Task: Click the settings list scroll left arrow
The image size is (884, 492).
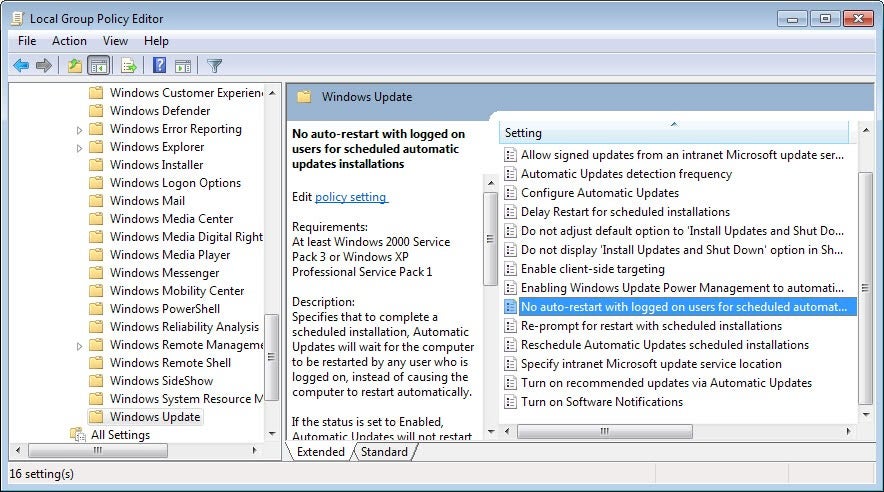Action: [x=507, y=432]
